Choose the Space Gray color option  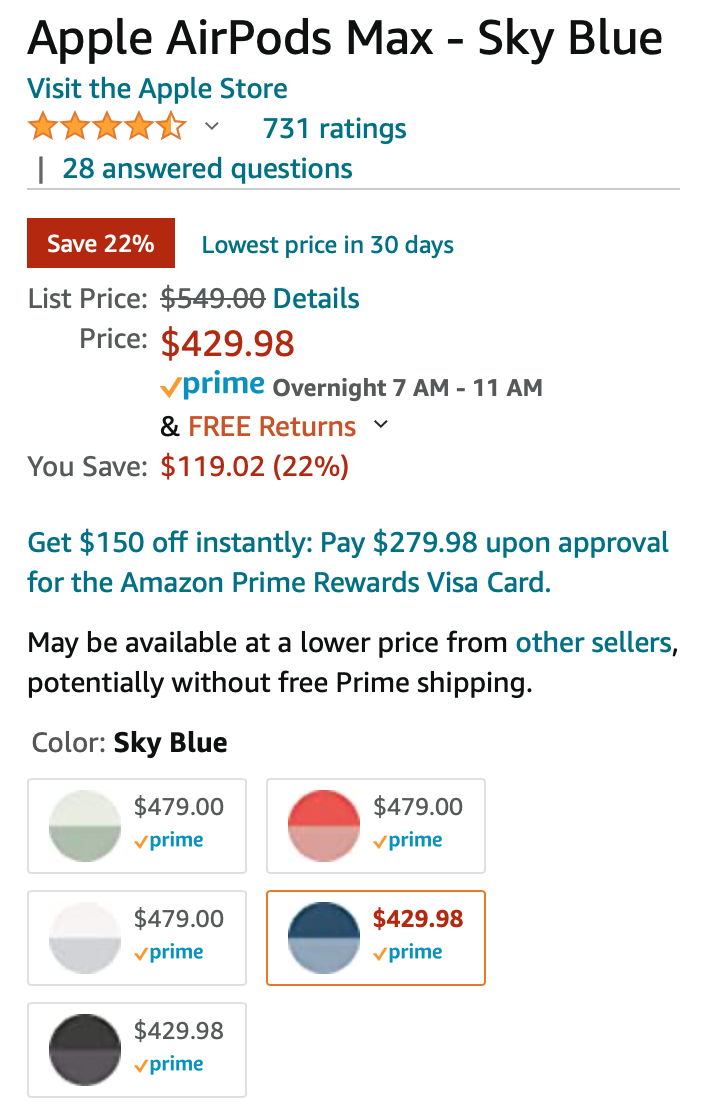click(x=85, y=1050)
